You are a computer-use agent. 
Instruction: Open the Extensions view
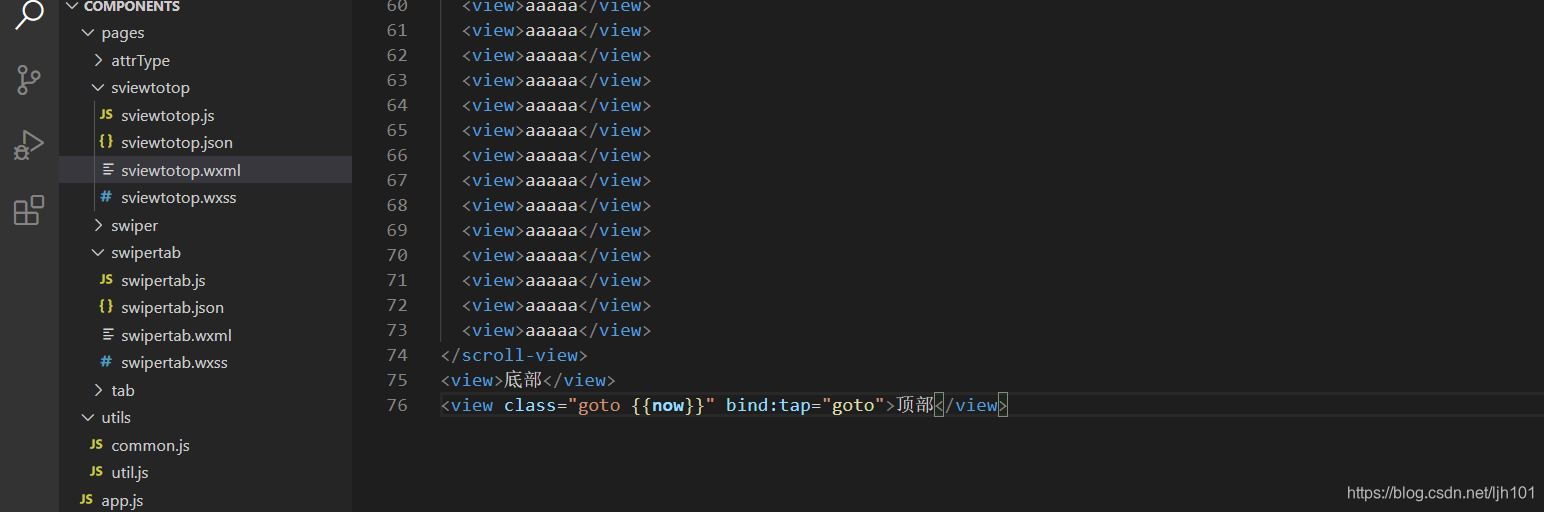click(x=29, y=210)
